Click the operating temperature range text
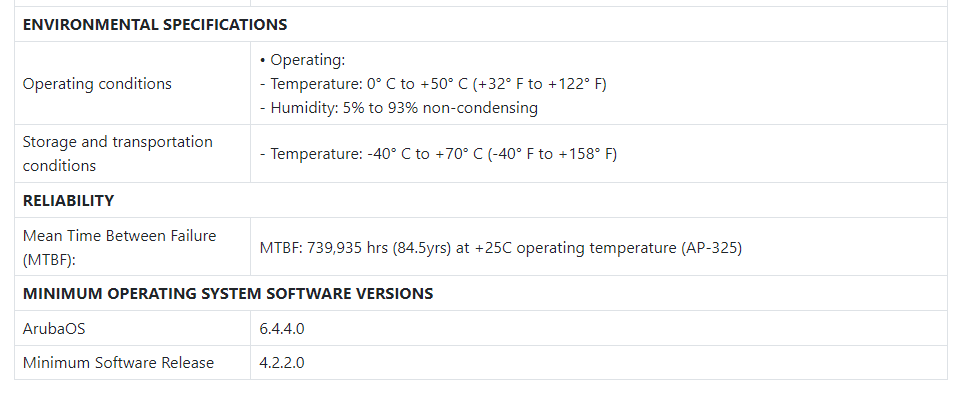 click(x=433, y=84)
